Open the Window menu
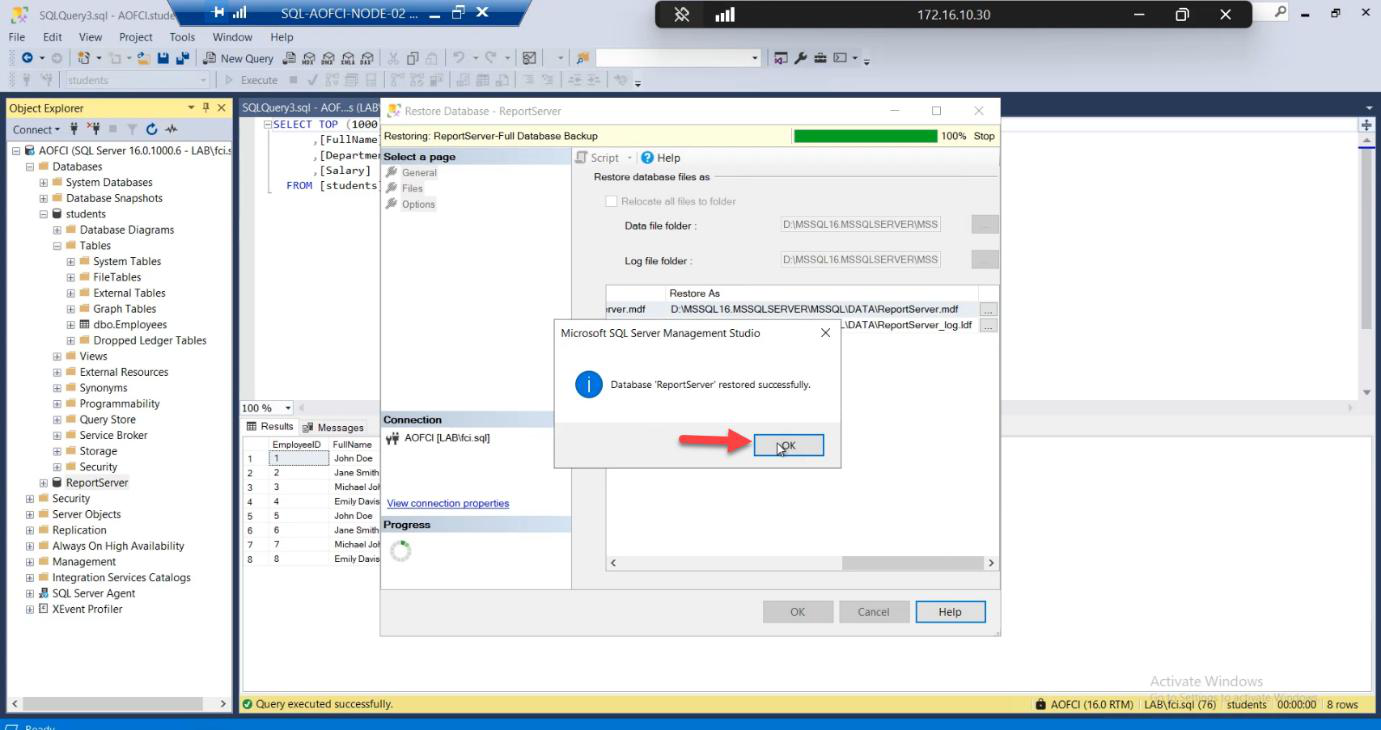 click(232, 37)
